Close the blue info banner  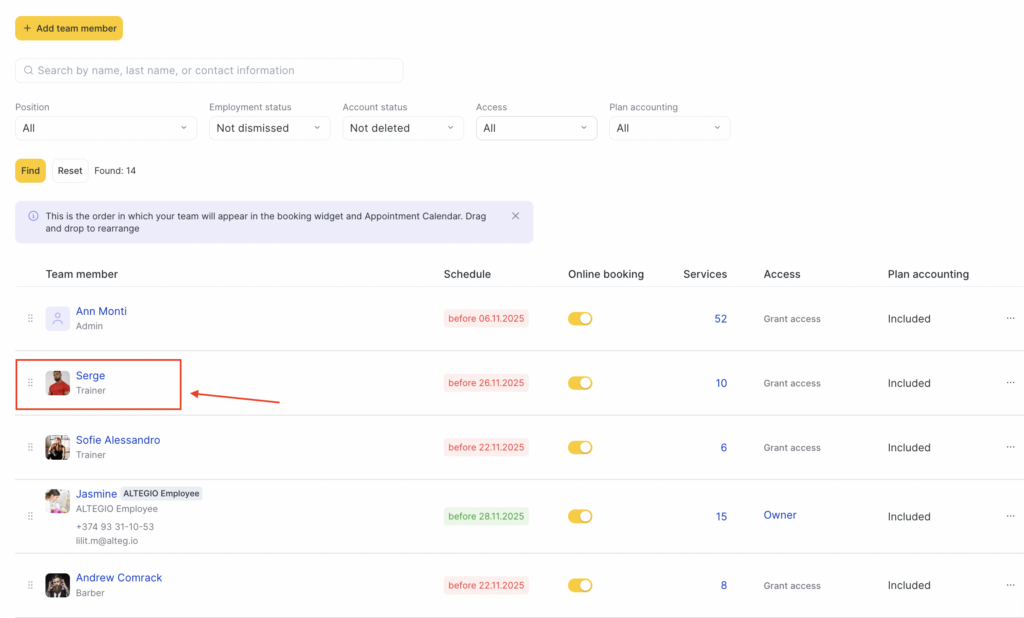point(515,216)
